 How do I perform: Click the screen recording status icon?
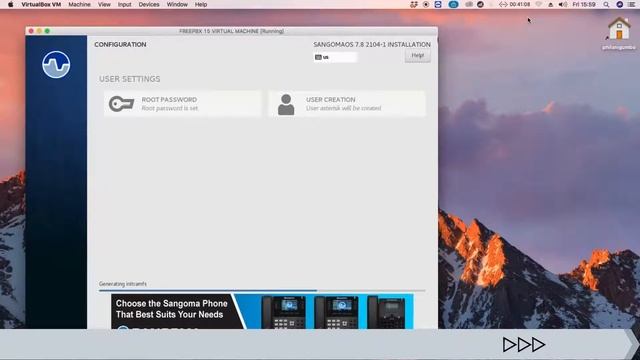pyautogui.click(x=426, y=4)
